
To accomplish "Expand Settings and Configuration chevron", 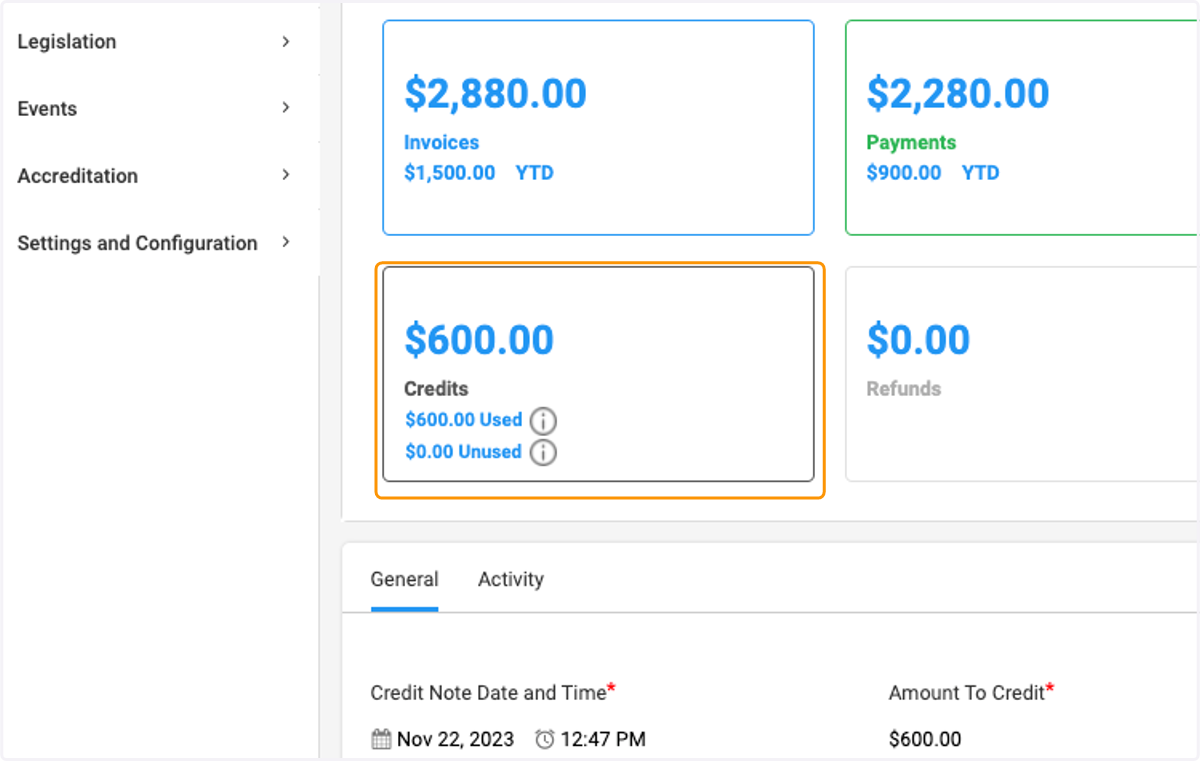I will pyautogui.click(x=286, y=242).
